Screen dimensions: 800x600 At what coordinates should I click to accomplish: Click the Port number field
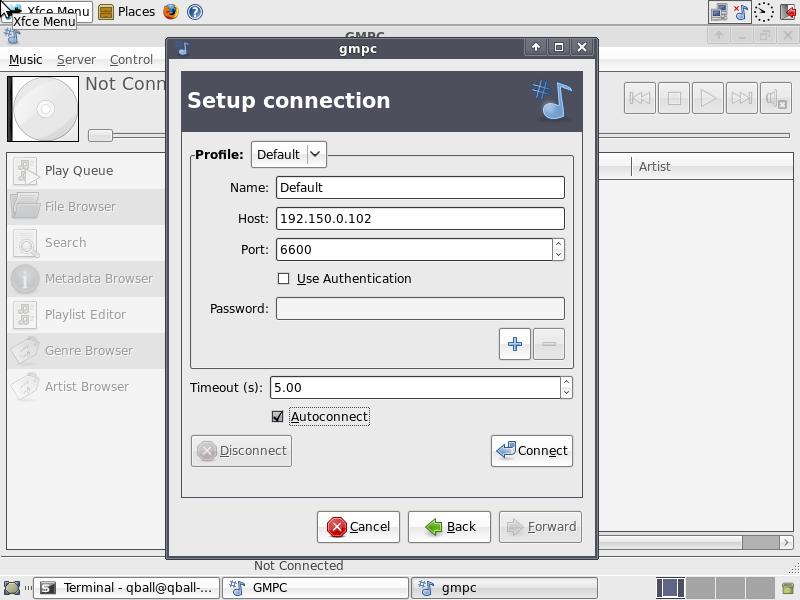pos(414,249)
